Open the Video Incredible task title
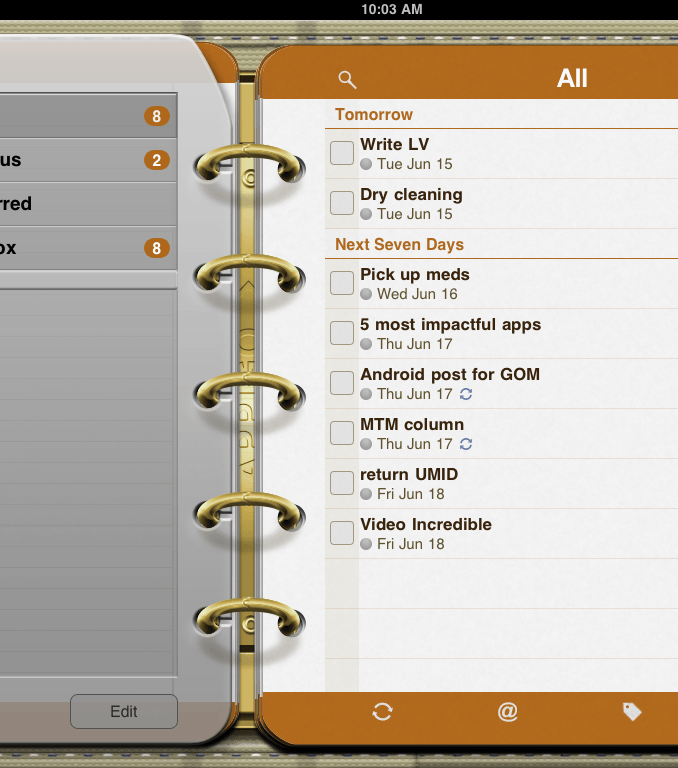 pos(426,524)
